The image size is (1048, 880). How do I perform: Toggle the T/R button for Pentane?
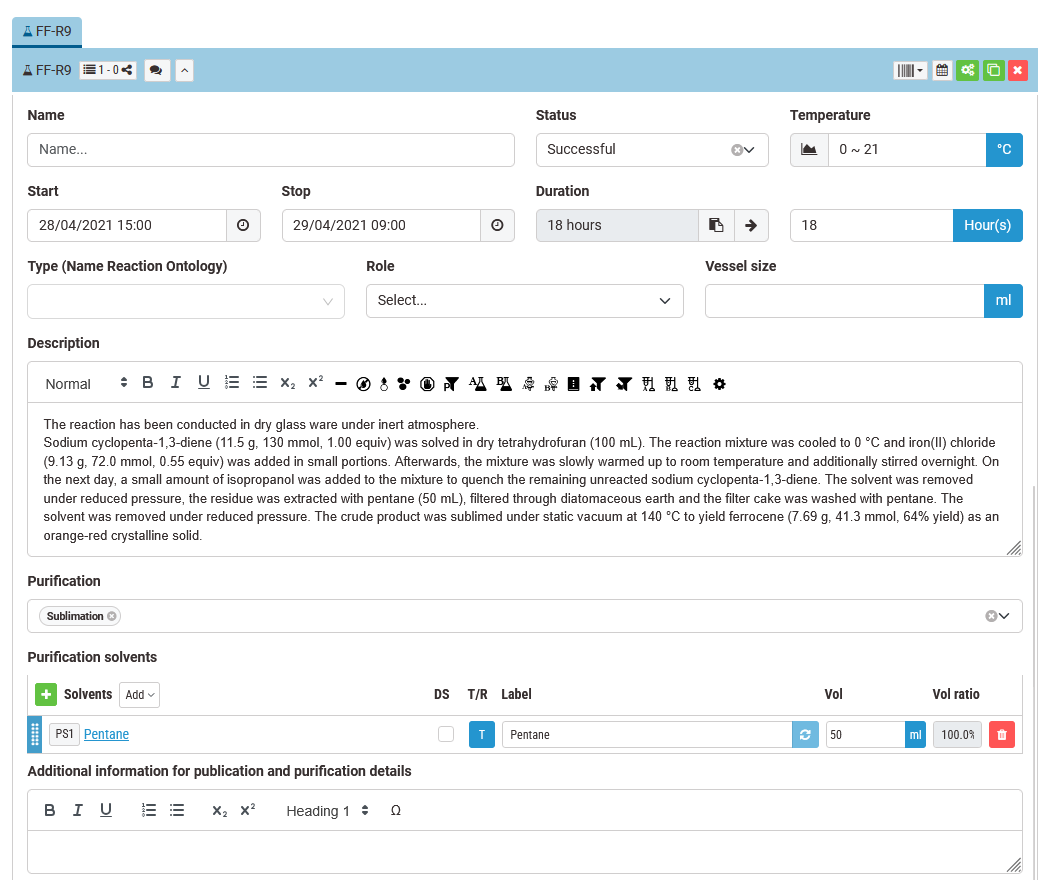481,735
